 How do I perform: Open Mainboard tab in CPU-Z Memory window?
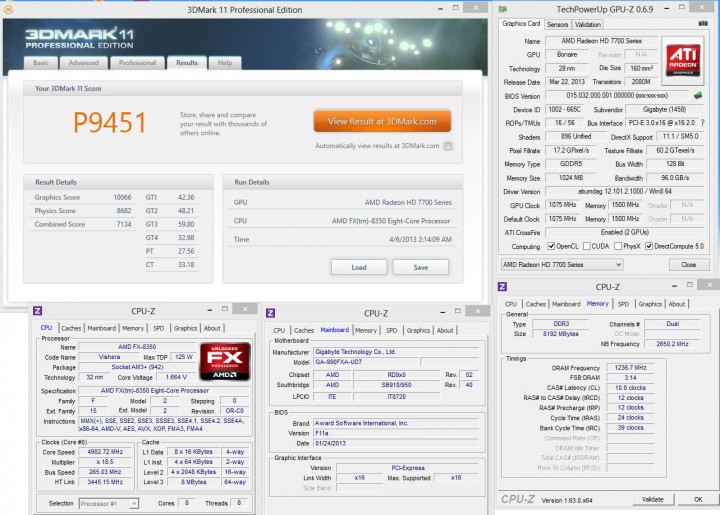[x=566, y=304]
